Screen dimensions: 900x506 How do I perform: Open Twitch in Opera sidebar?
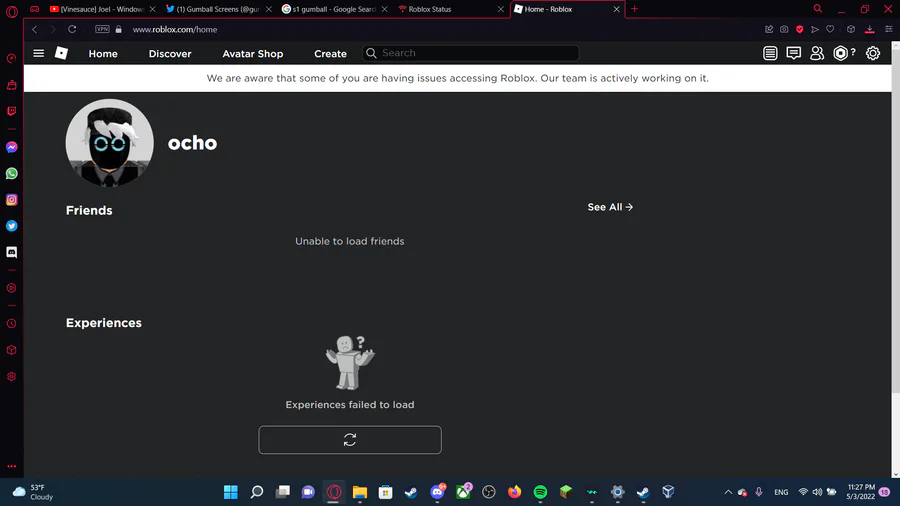pos(11,111)
